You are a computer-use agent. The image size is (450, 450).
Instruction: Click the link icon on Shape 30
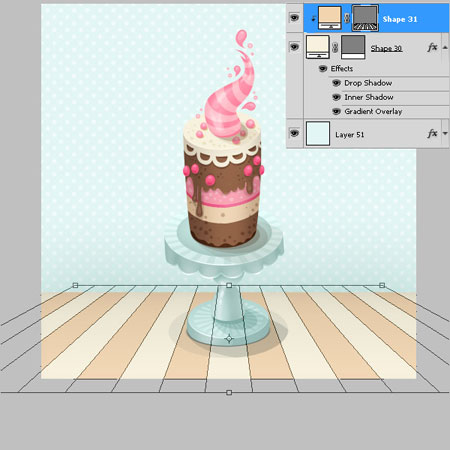point(335,47)
